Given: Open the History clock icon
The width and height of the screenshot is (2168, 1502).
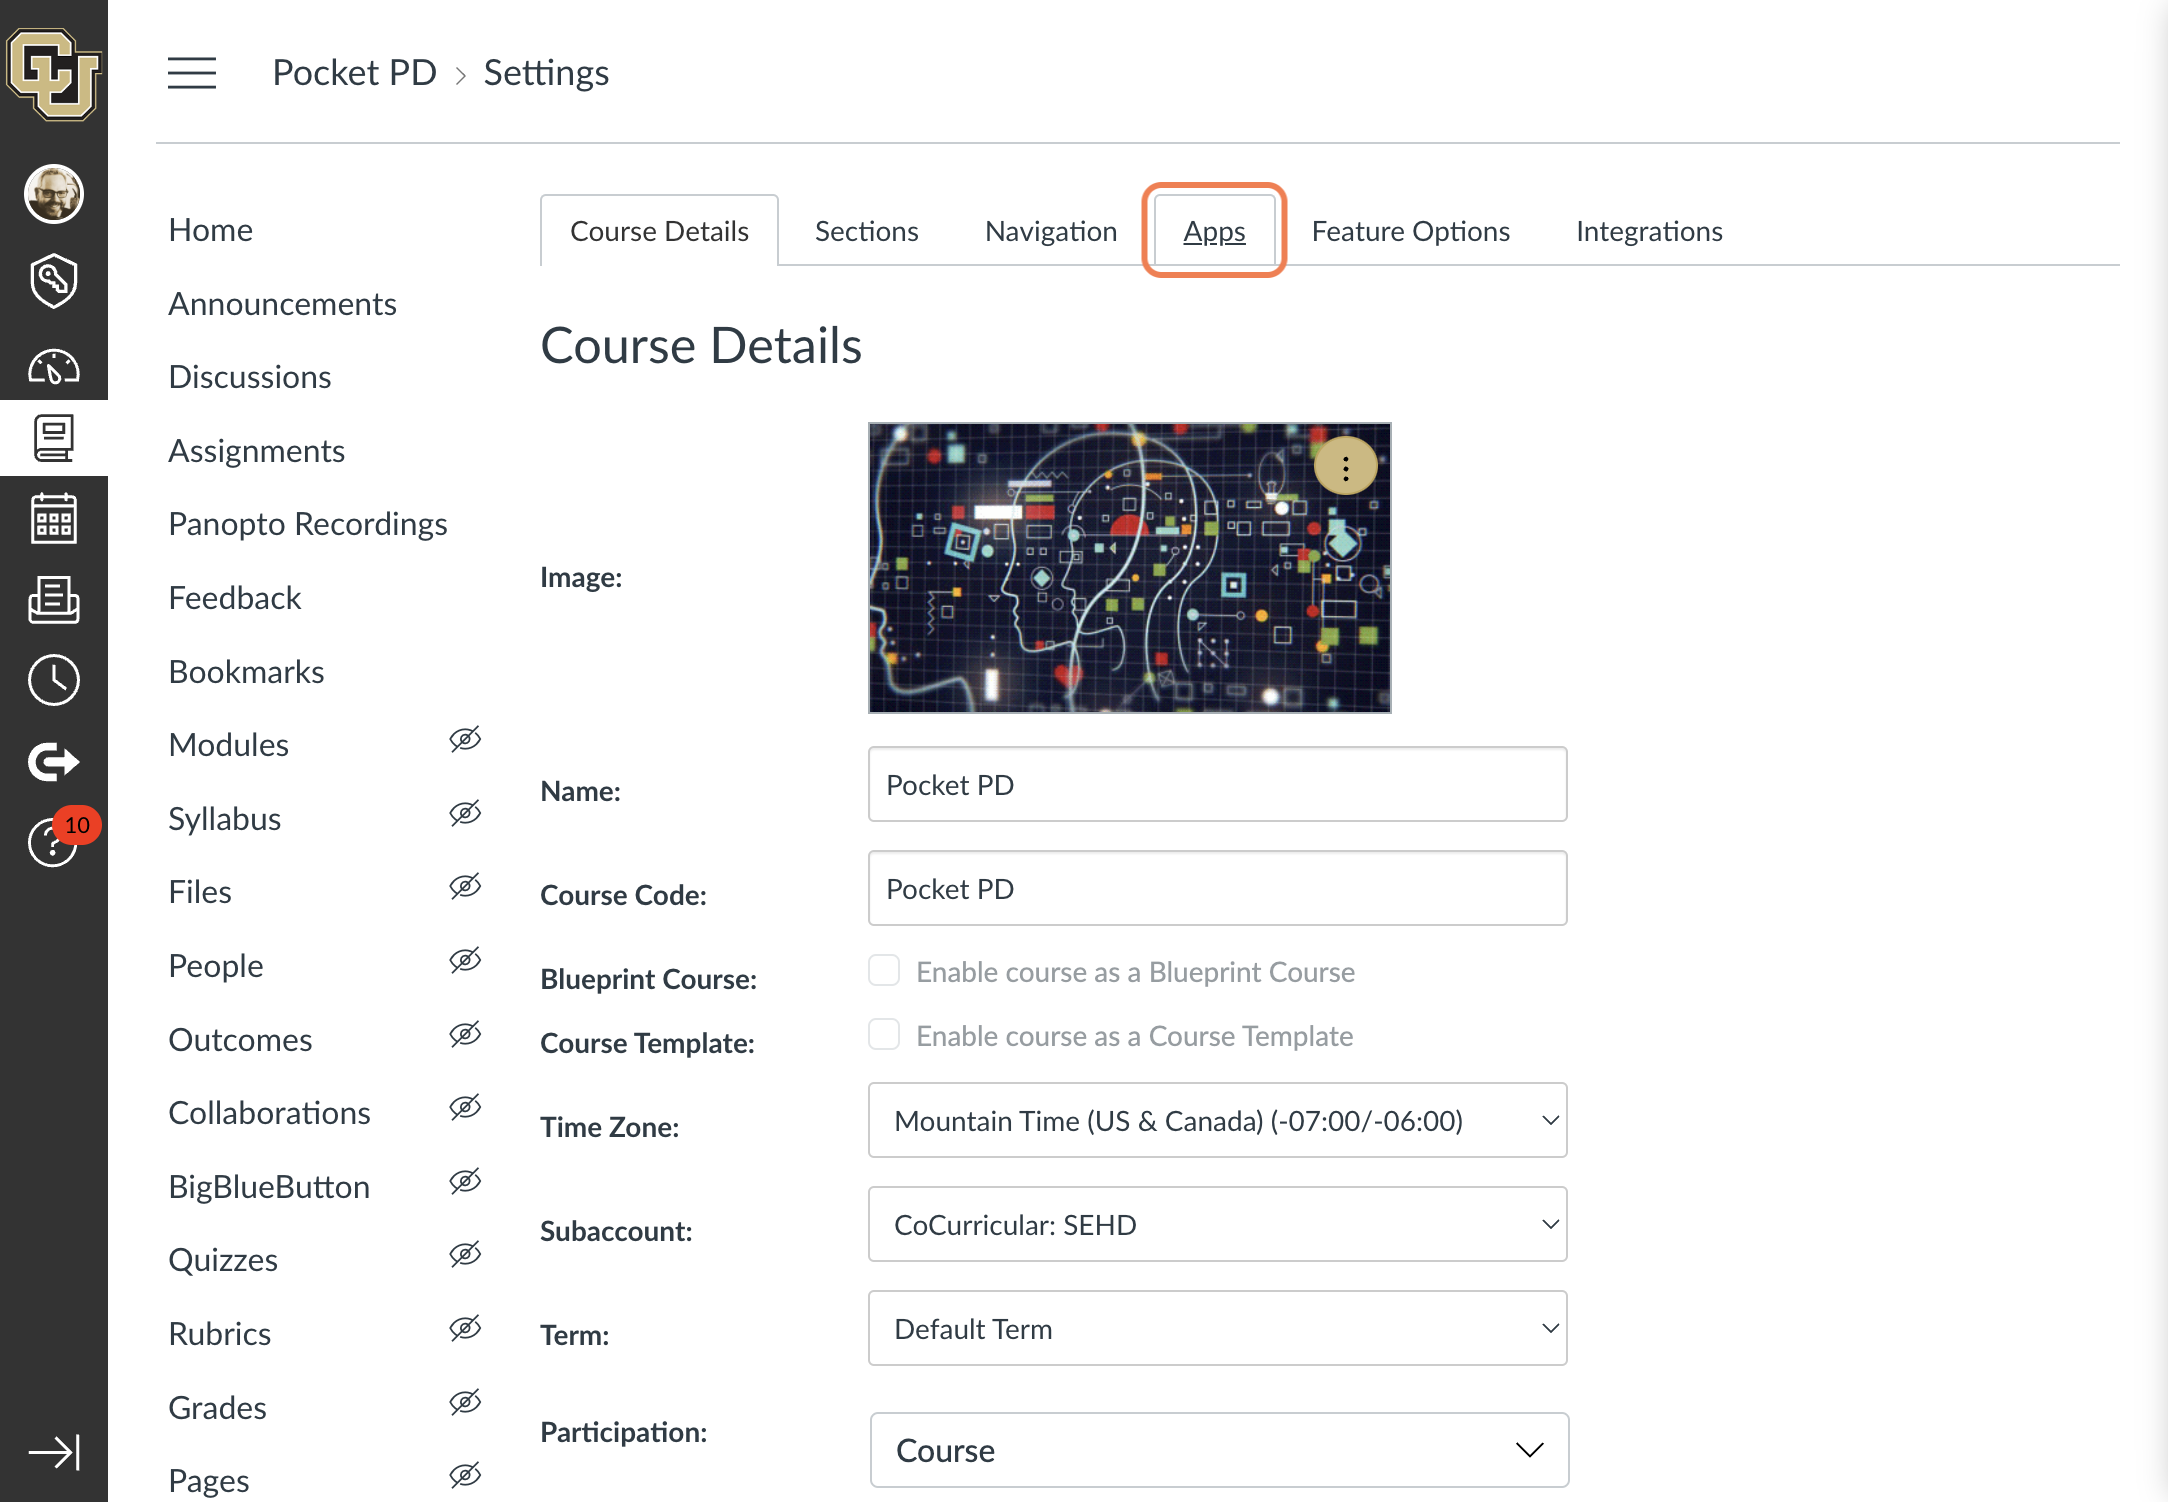Looking at the screenshot, I should pos(54,680).
